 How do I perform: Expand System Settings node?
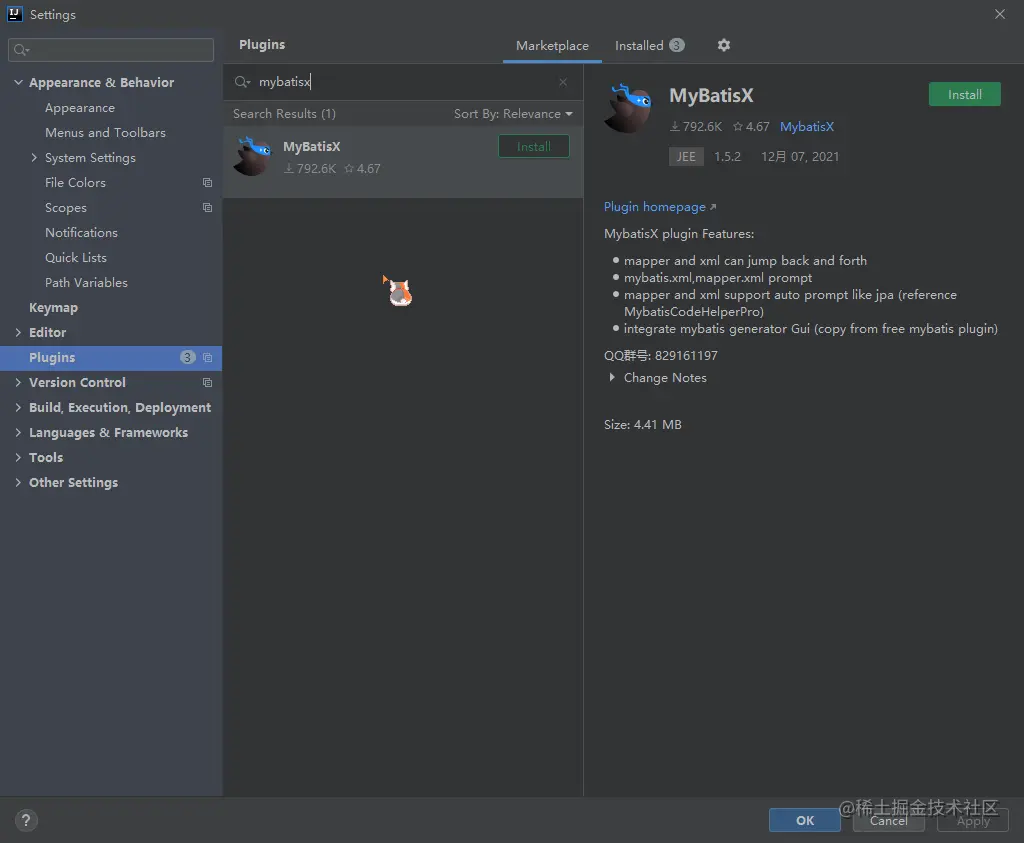(34, 157)
